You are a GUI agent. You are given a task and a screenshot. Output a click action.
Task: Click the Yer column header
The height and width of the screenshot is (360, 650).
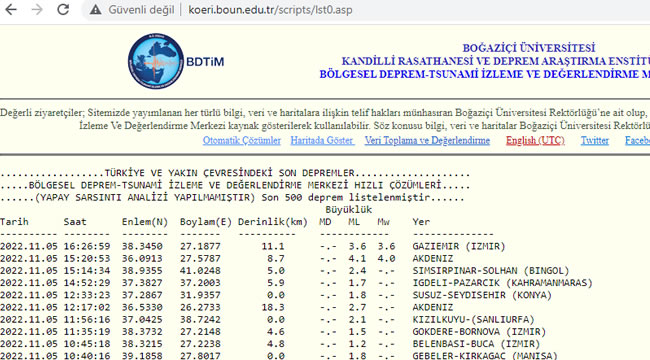tap(421, 222)
